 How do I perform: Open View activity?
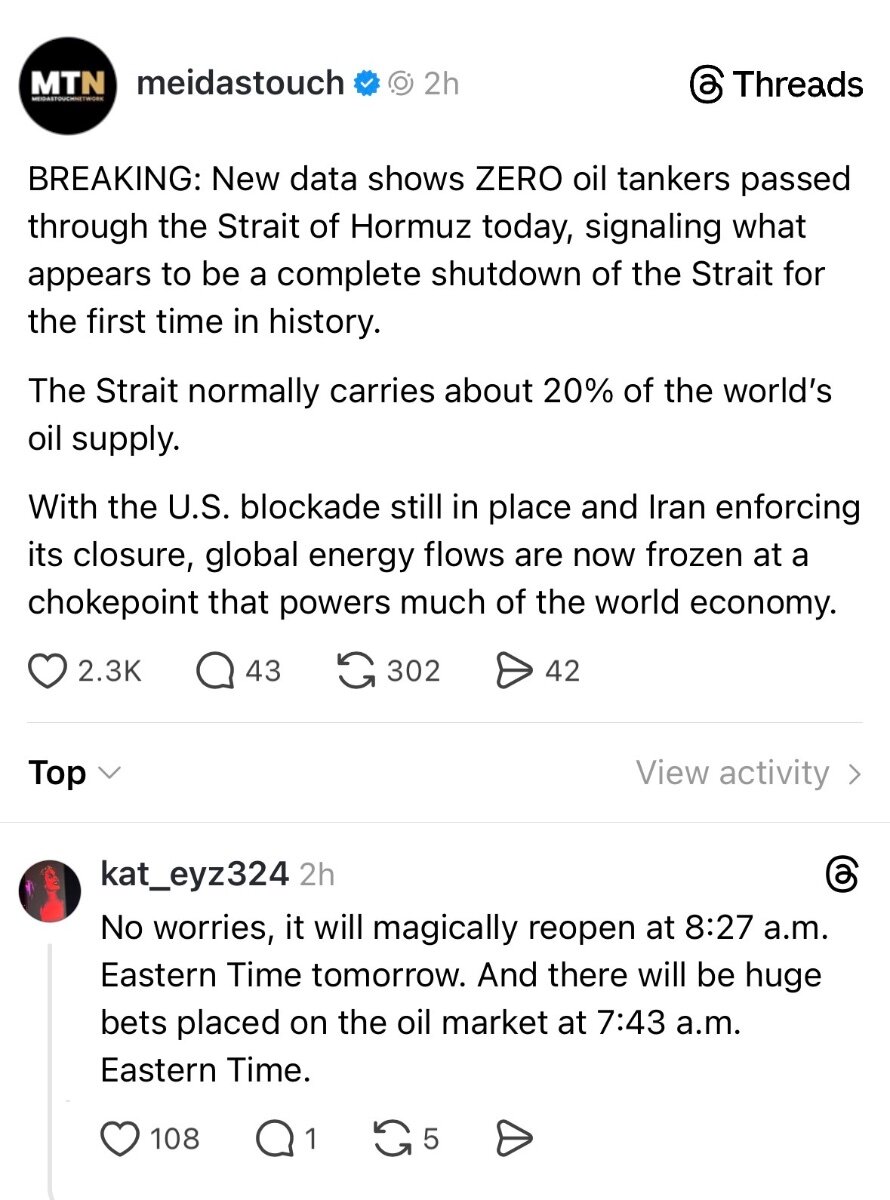click(748, 773)
